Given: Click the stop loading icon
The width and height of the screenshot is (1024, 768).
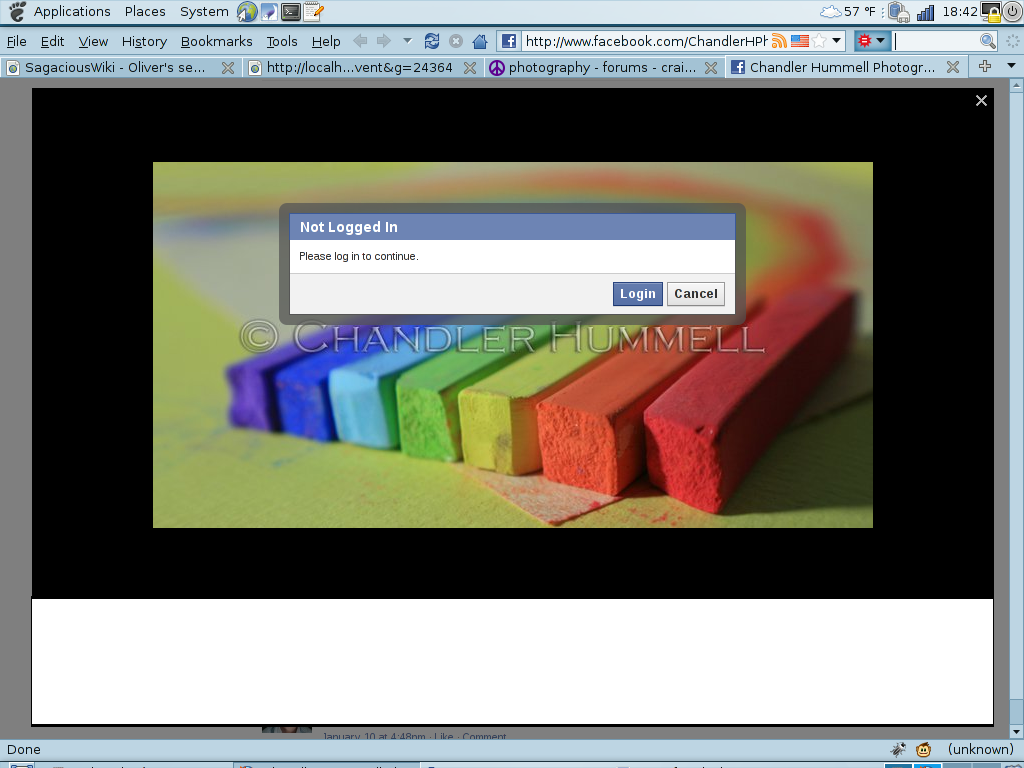Looking at the screenshot, I should coord(456,41).
